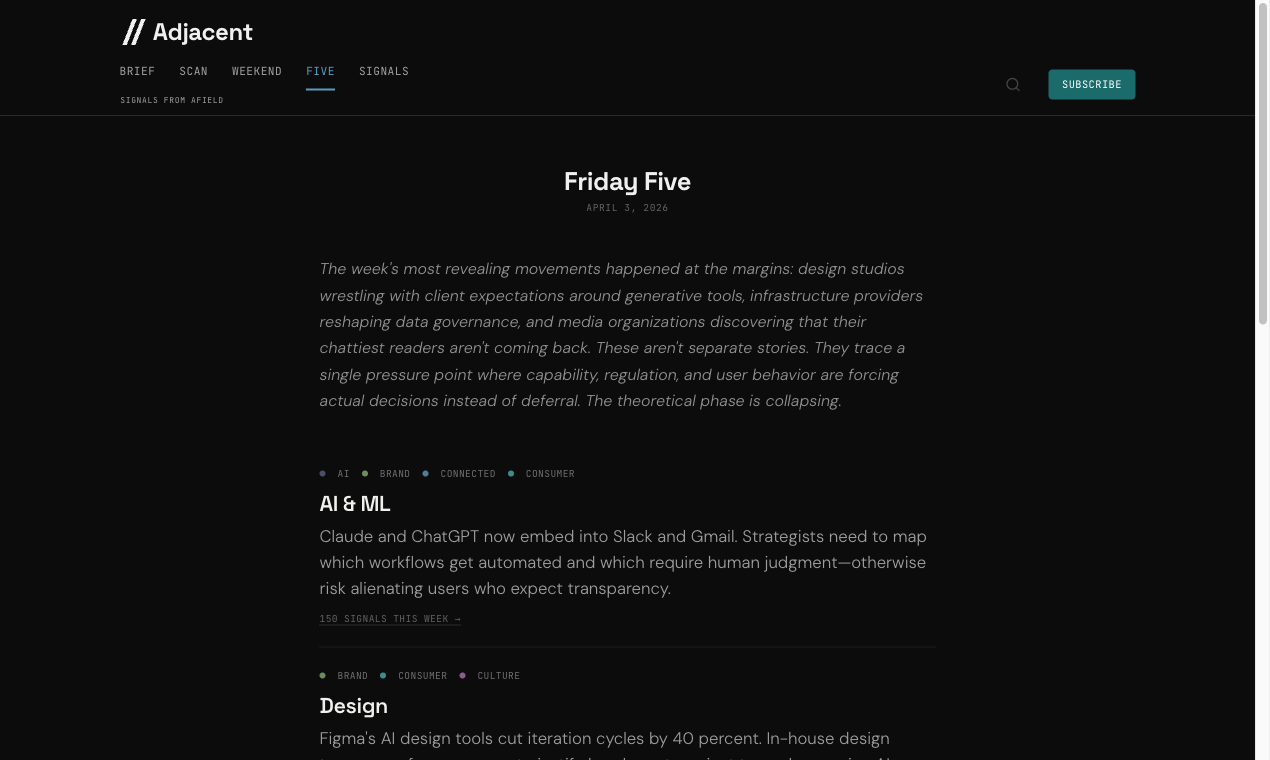The height and width of the screenshot is (760, 1270).
Task: Click the vertical page scrollbar thumb
Action: coord(1263,162)
